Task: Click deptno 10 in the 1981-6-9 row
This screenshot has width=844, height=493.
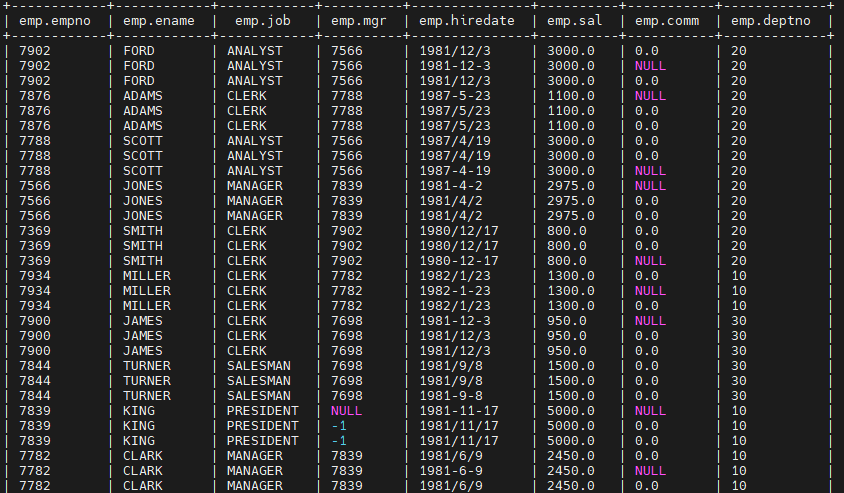Action: pos(738,470)
